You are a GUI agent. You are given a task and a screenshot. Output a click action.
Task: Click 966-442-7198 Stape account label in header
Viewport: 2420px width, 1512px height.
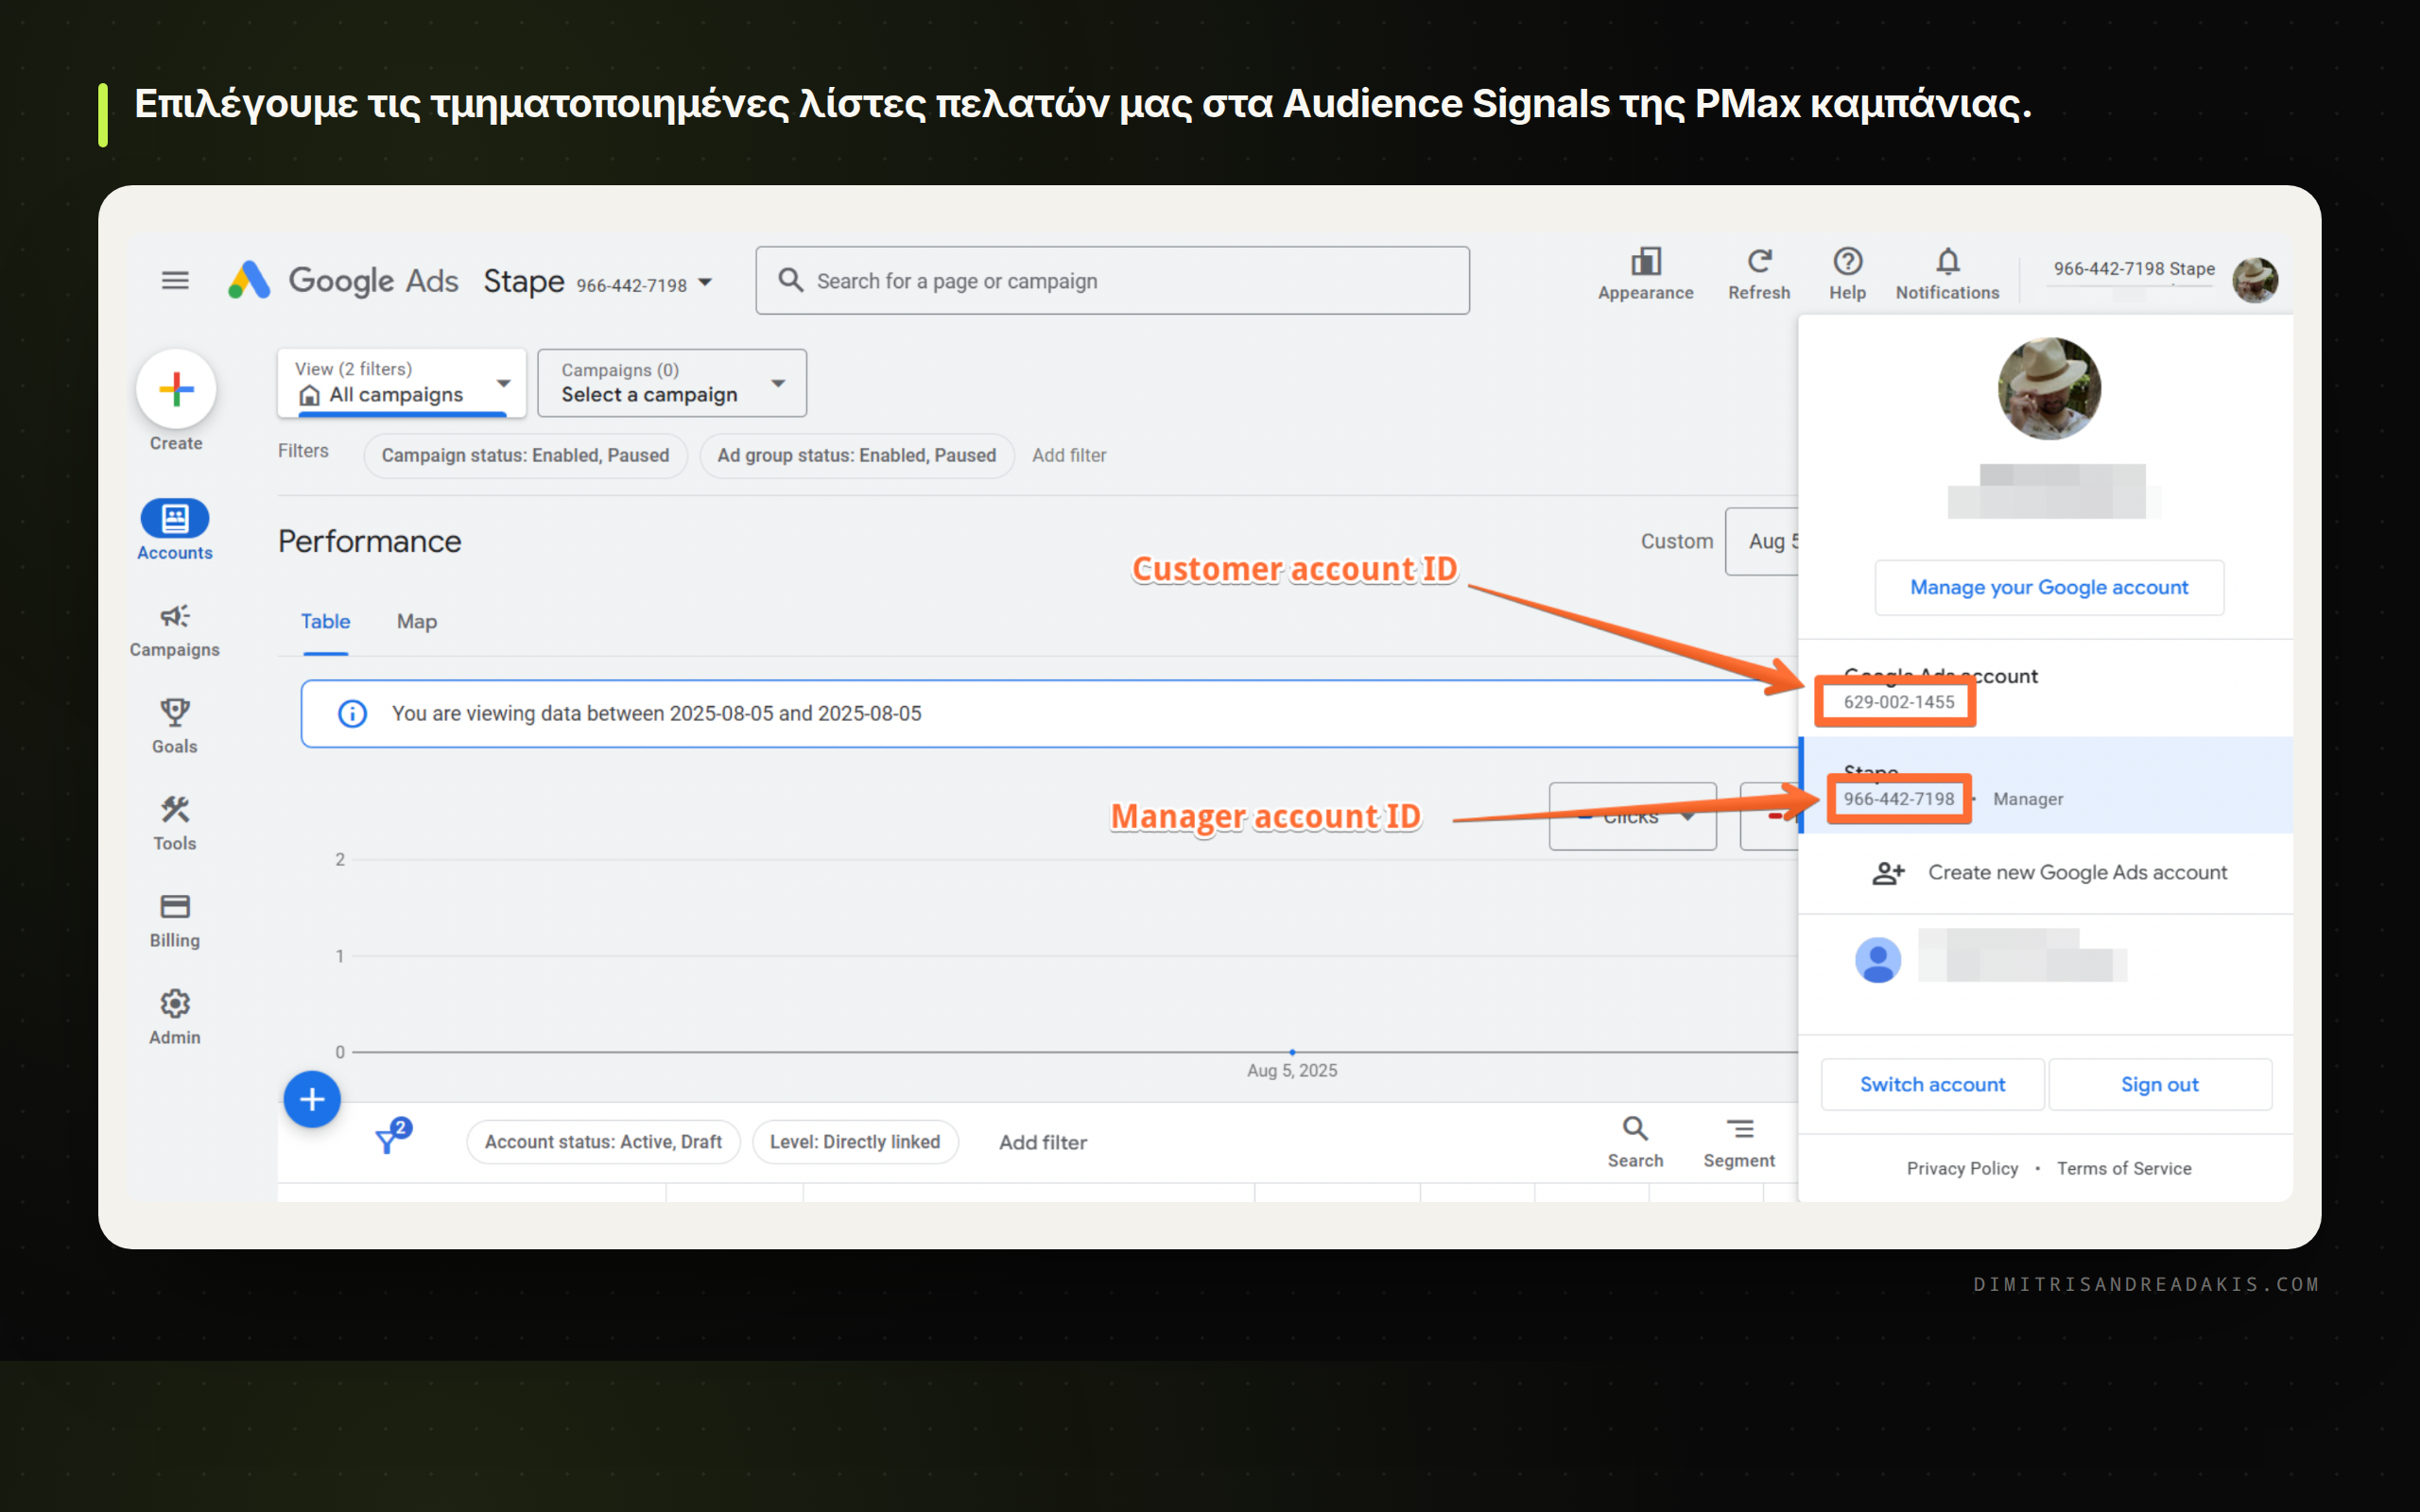(2134, 269)
